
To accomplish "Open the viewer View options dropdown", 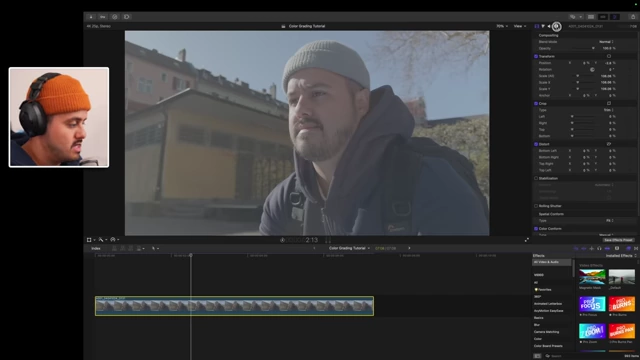I will click(x=520, y=26).
